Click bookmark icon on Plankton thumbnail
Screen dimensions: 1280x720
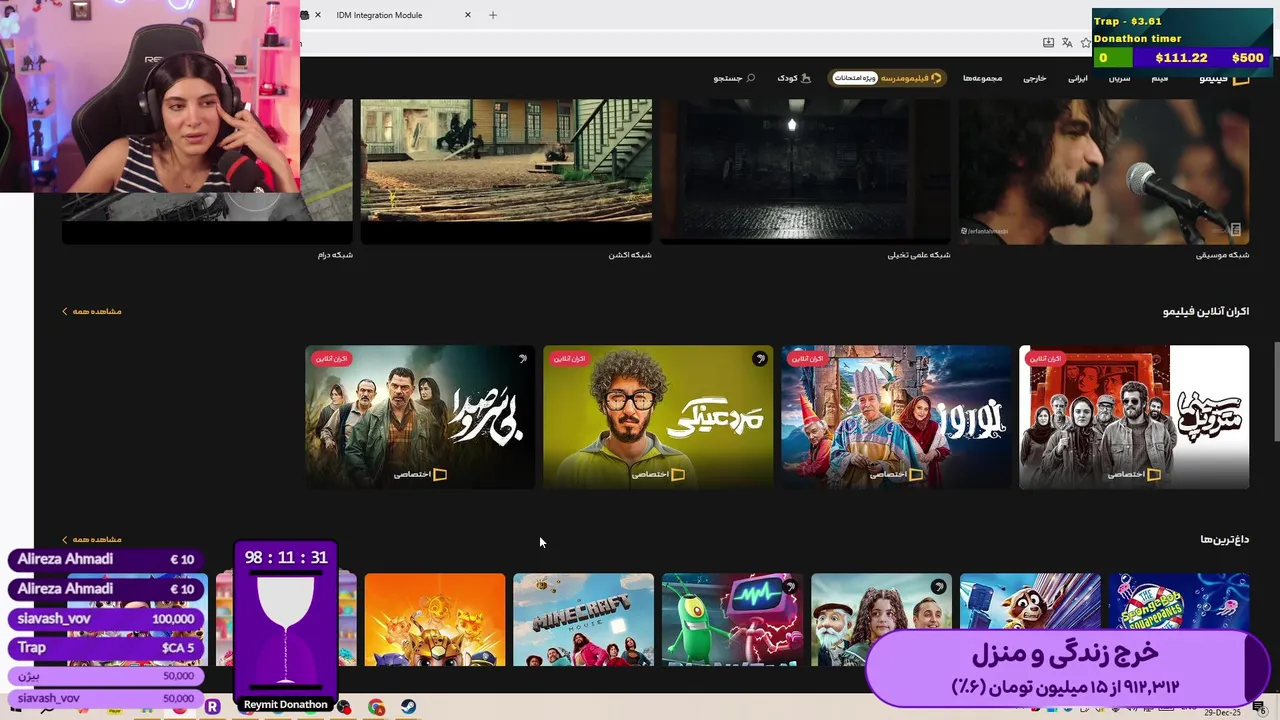pos(789,586)
